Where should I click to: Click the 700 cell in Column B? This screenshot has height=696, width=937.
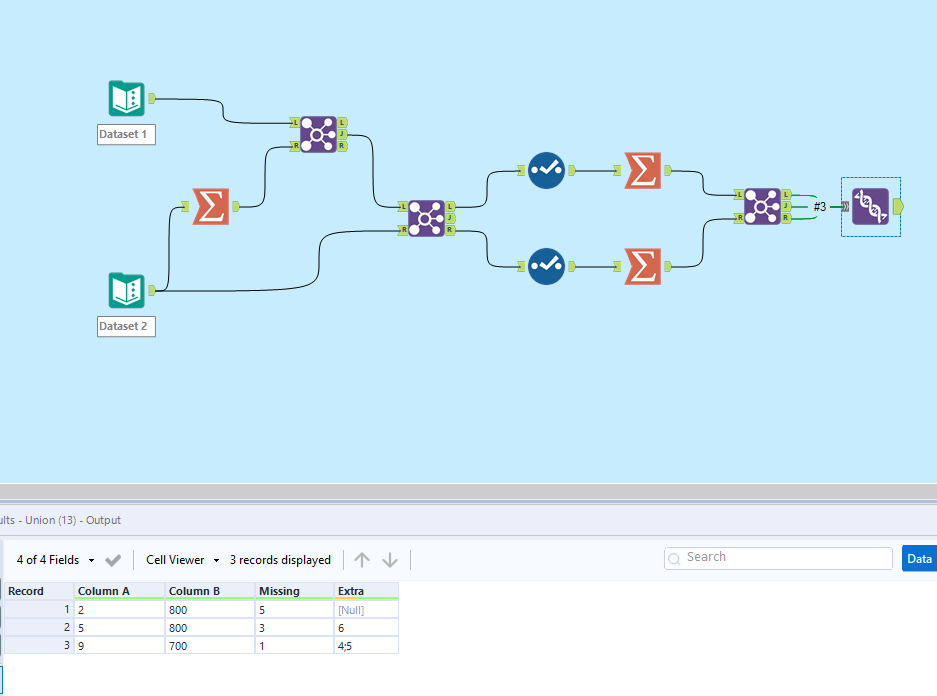210,646
